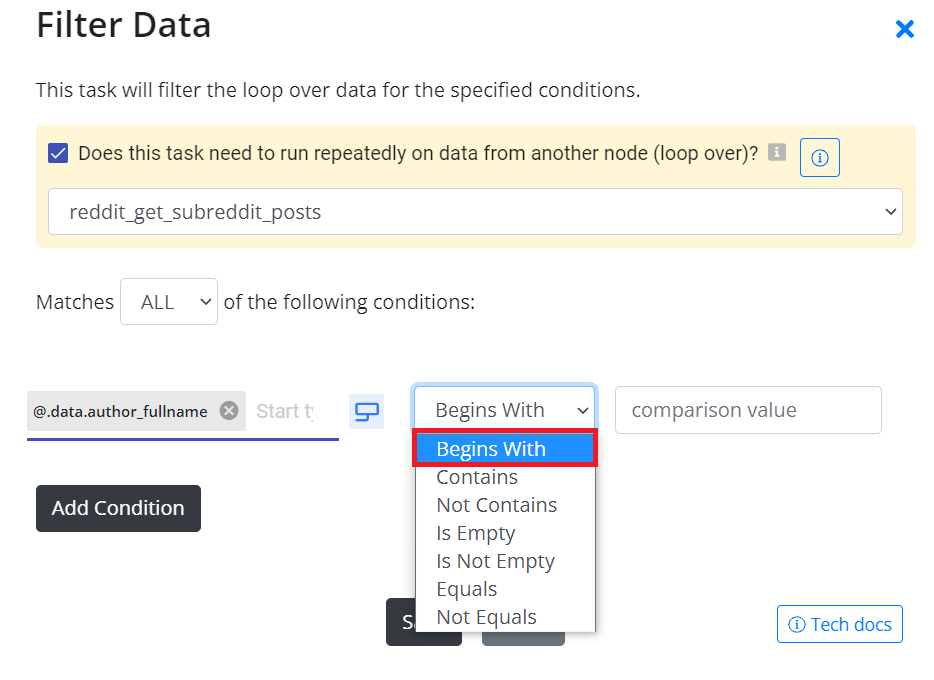Expand the Matches ALL dropdown
This screenshot has height=680, width=934.
[169, 302]
